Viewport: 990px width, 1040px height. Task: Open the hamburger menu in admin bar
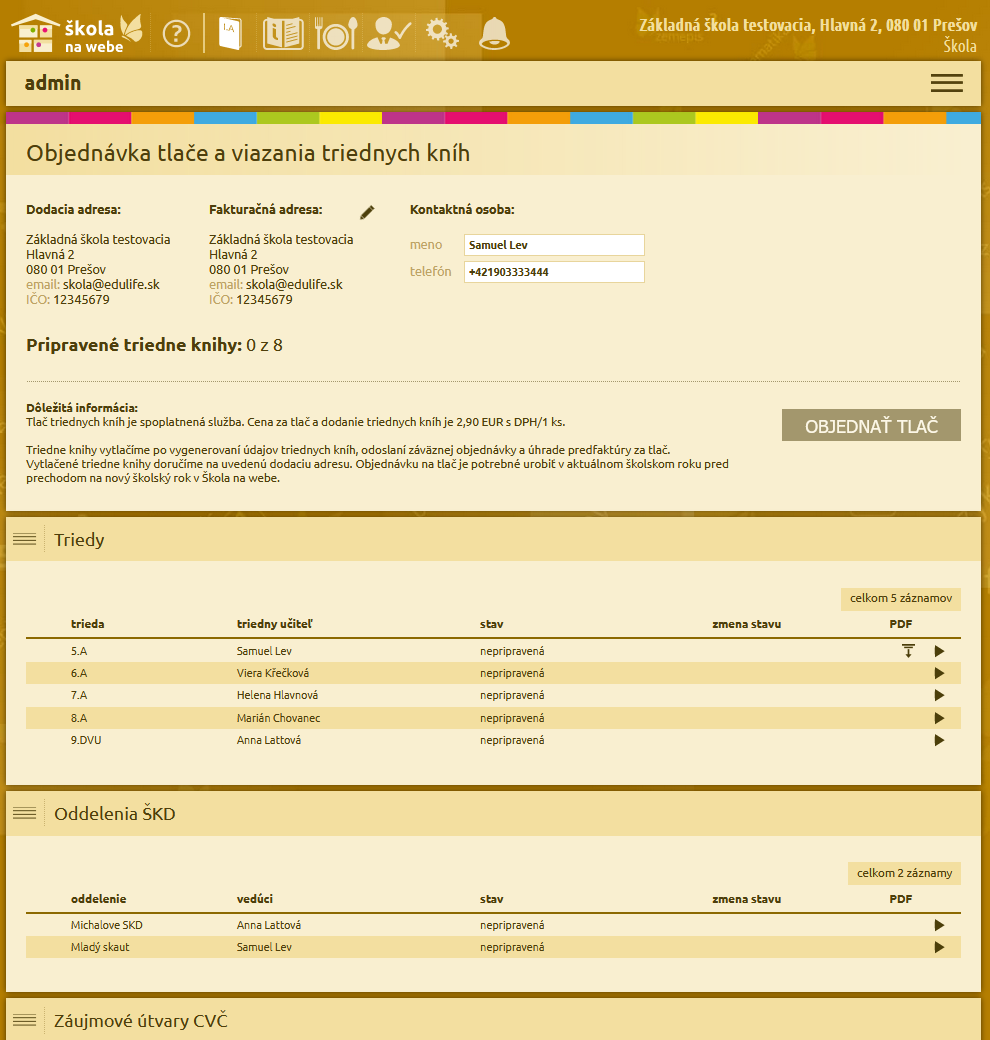click(x=946, y=83)
